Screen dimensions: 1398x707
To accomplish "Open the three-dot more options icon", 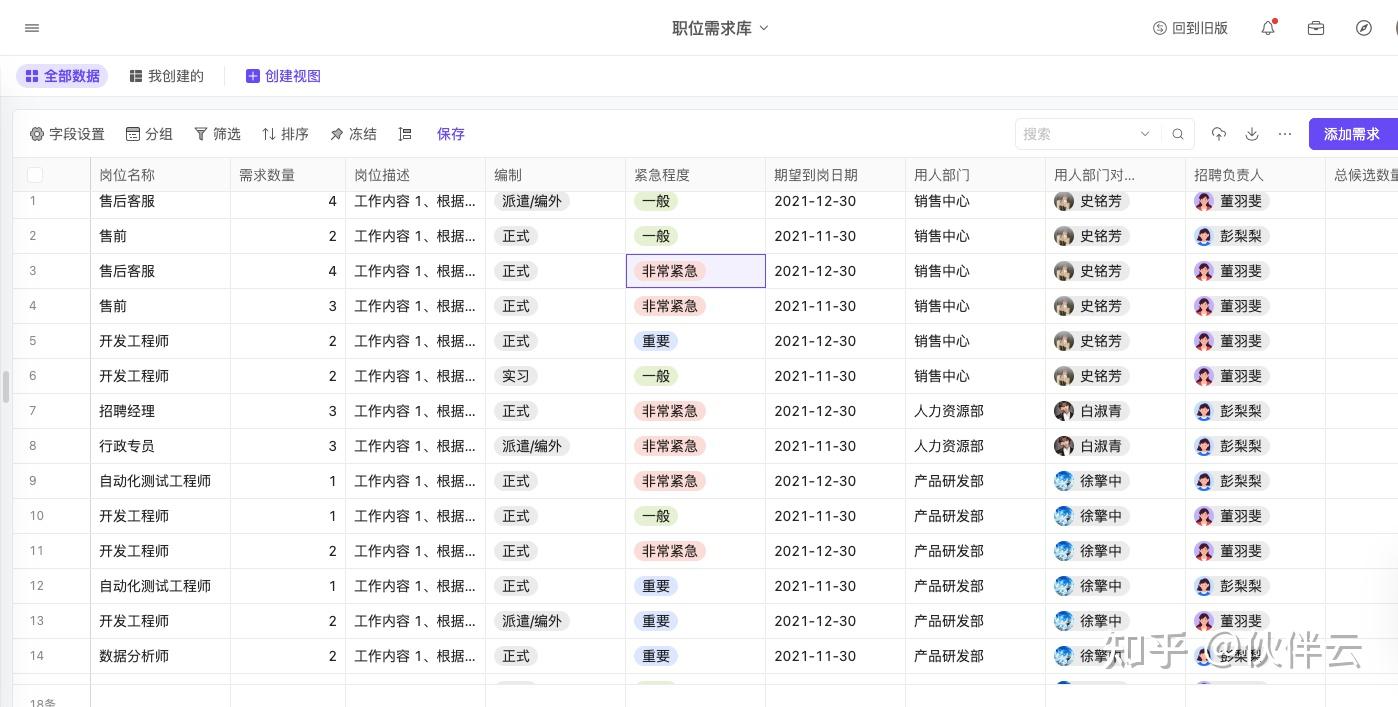I will point(1285,134).
